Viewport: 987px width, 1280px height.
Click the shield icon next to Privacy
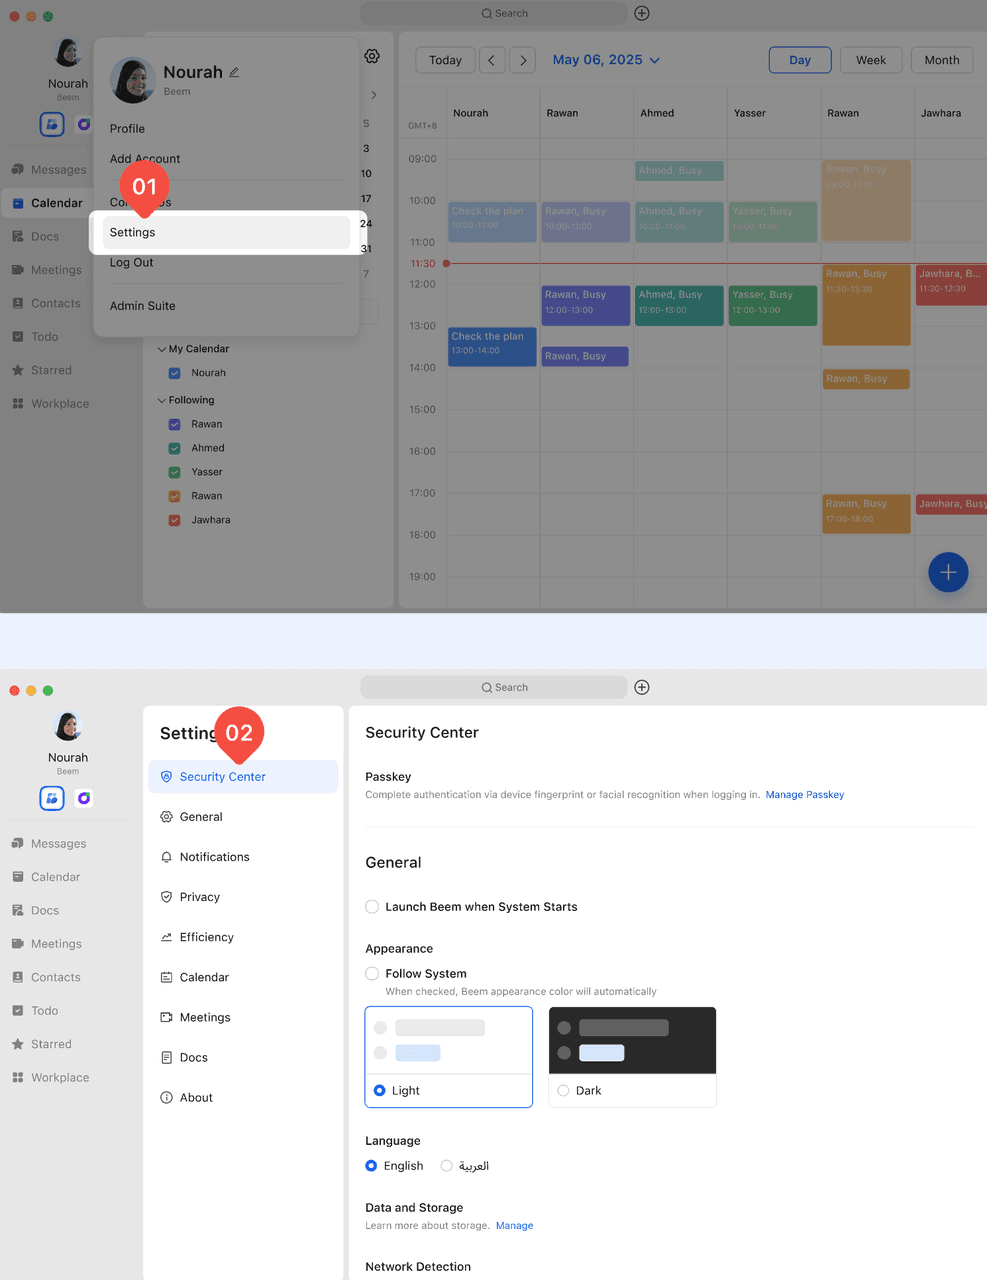[166, 897]
